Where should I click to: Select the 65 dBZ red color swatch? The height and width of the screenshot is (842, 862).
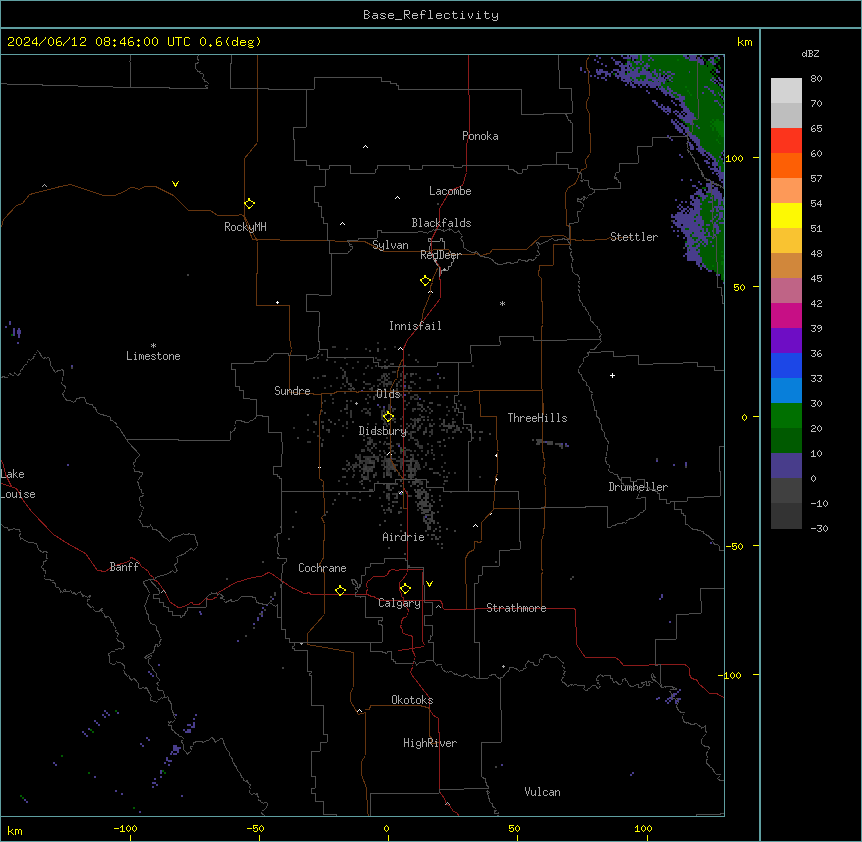pos(786,140)
